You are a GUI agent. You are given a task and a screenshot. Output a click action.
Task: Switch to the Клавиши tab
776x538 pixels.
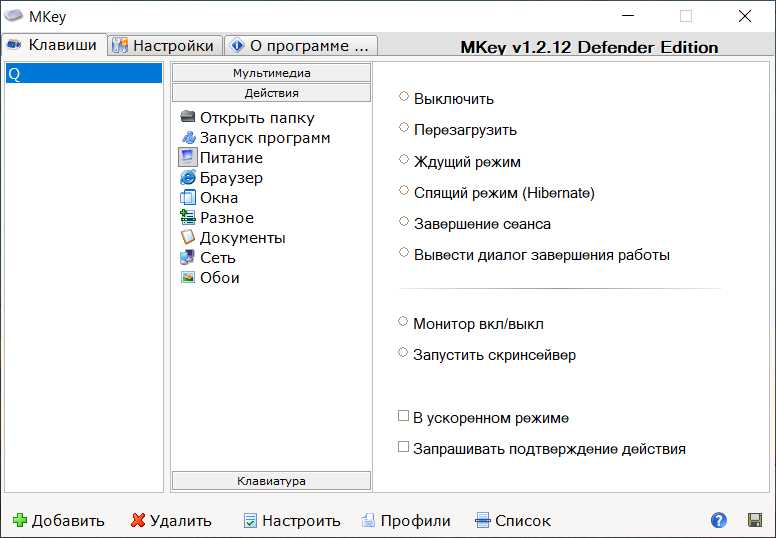coord(54,45)
